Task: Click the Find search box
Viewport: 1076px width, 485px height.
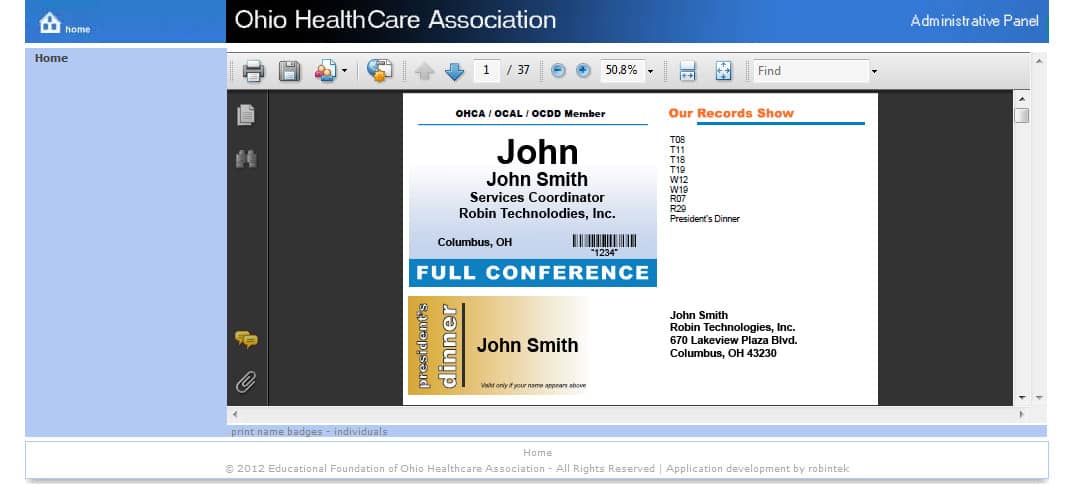Action: (811, 71)
